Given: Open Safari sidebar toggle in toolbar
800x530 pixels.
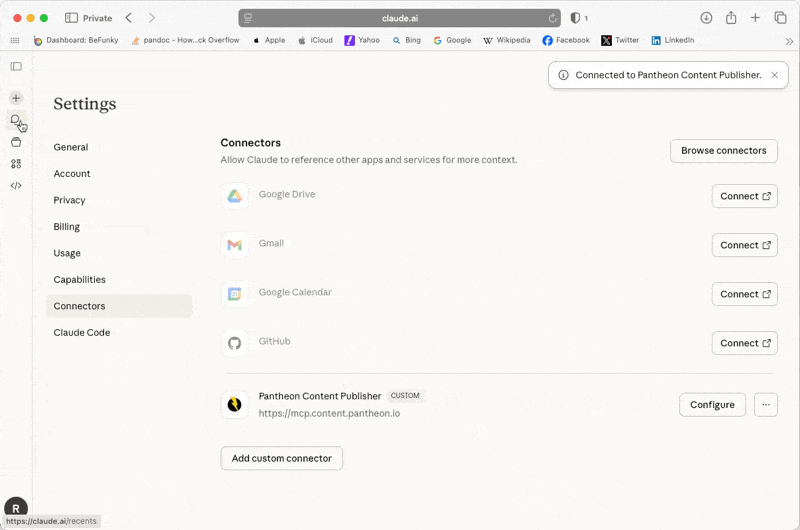Looking at the screenshot, I should [71, 18].
